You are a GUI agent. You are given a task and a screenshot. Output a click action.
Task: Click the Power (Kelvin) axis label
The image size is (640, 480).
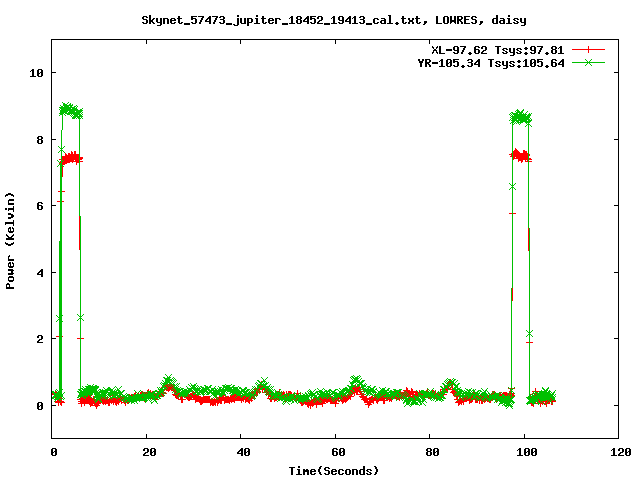(10, 241)
